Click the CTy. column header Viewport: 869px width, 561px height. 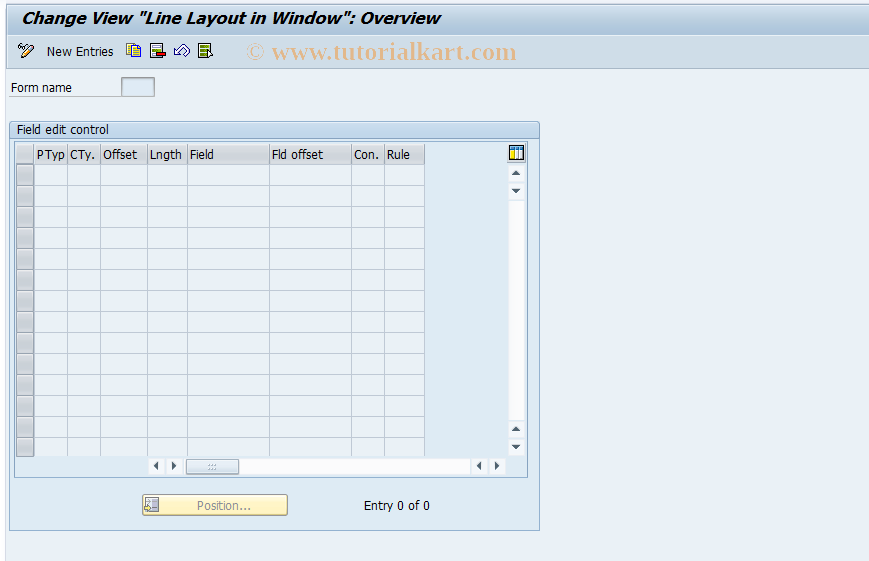tap(84, 155)
